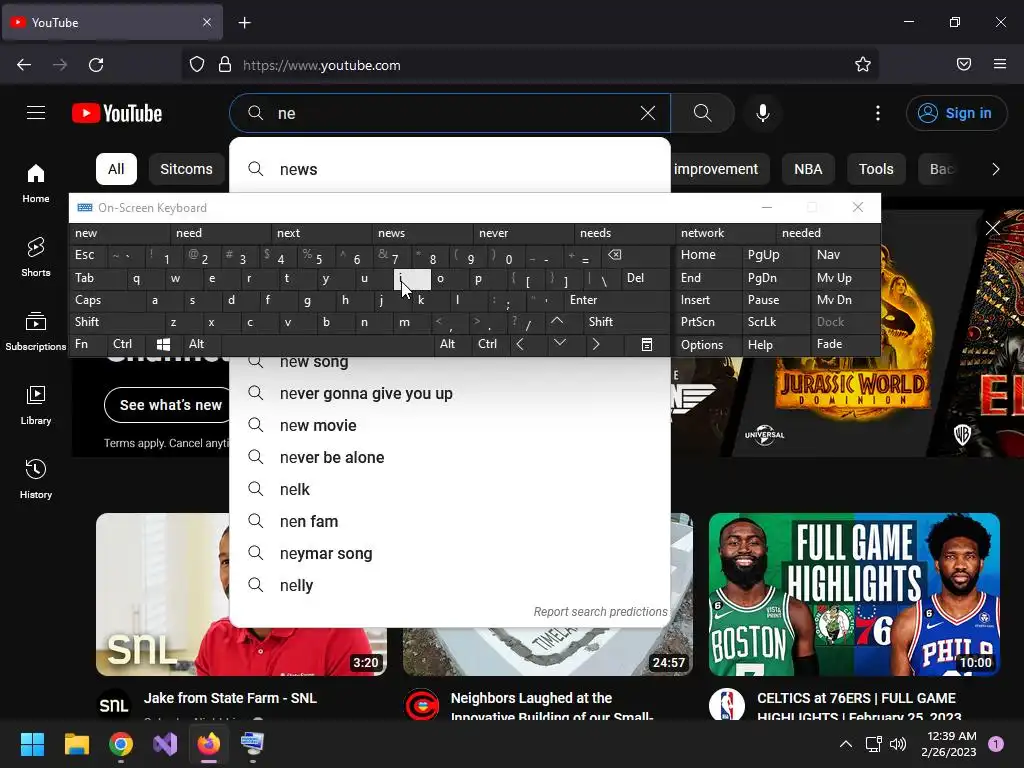Open History in the sidebar
The height and width of the screenshot is (768, 1024).
pyautogui.click(x=36, y=479)
